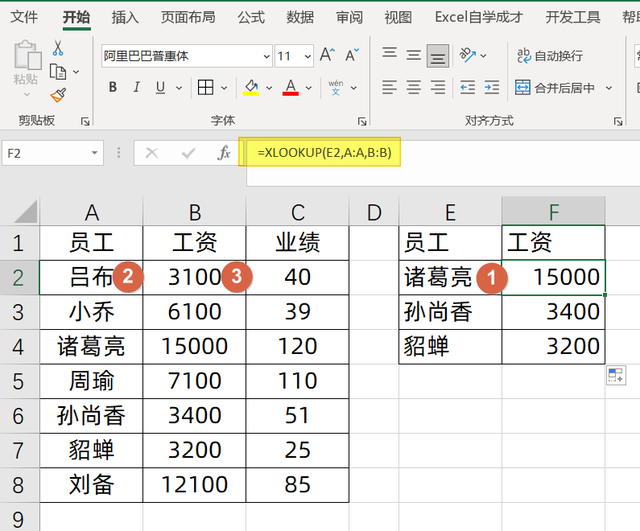Switch to the 公式 tab

pos(251,17)
